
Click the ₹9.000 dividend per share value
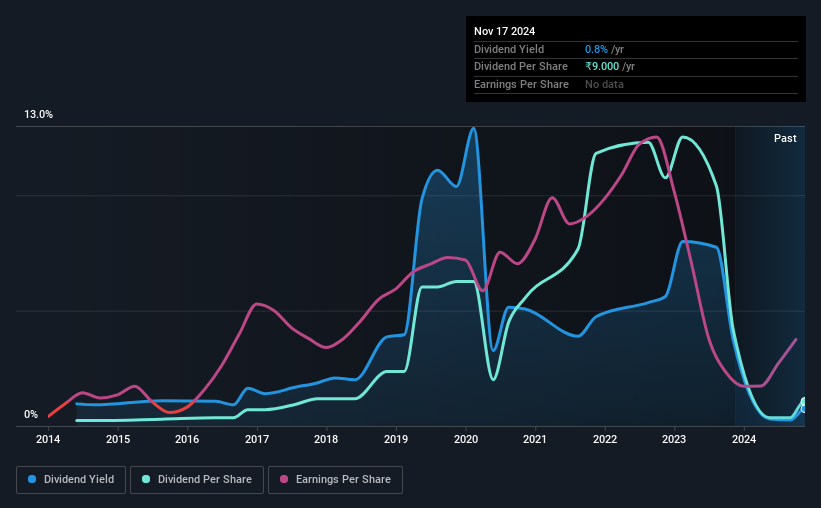tap(602, 67)
